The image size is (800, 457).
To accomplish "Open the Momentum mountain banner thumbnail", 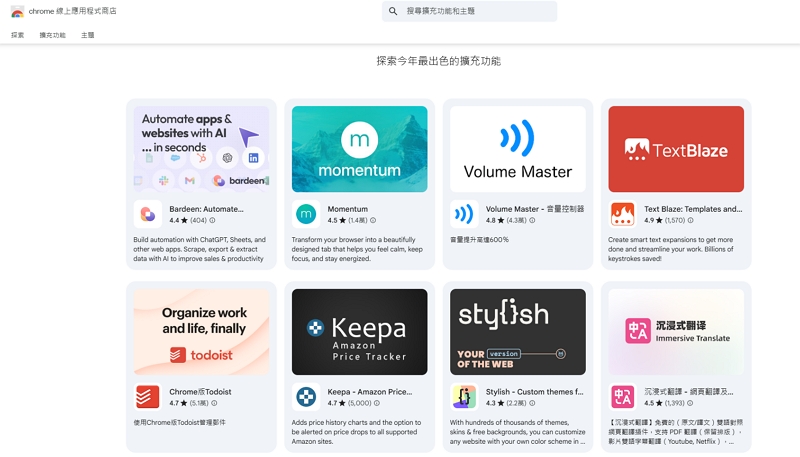I will click(x=360, y=149).
